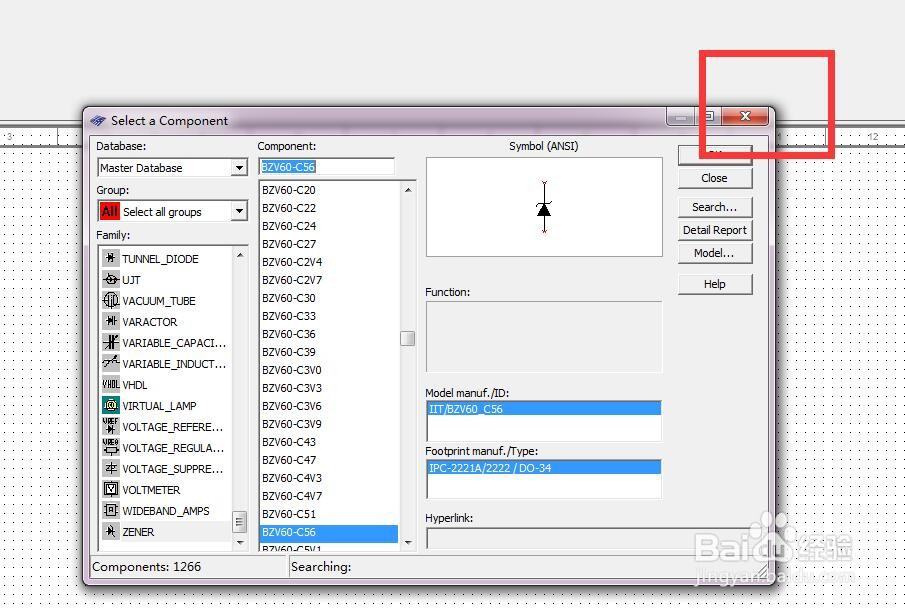Open the Group dropdown arrow
The width and height of the screenshot is (905, 608).
coord(239,211)
